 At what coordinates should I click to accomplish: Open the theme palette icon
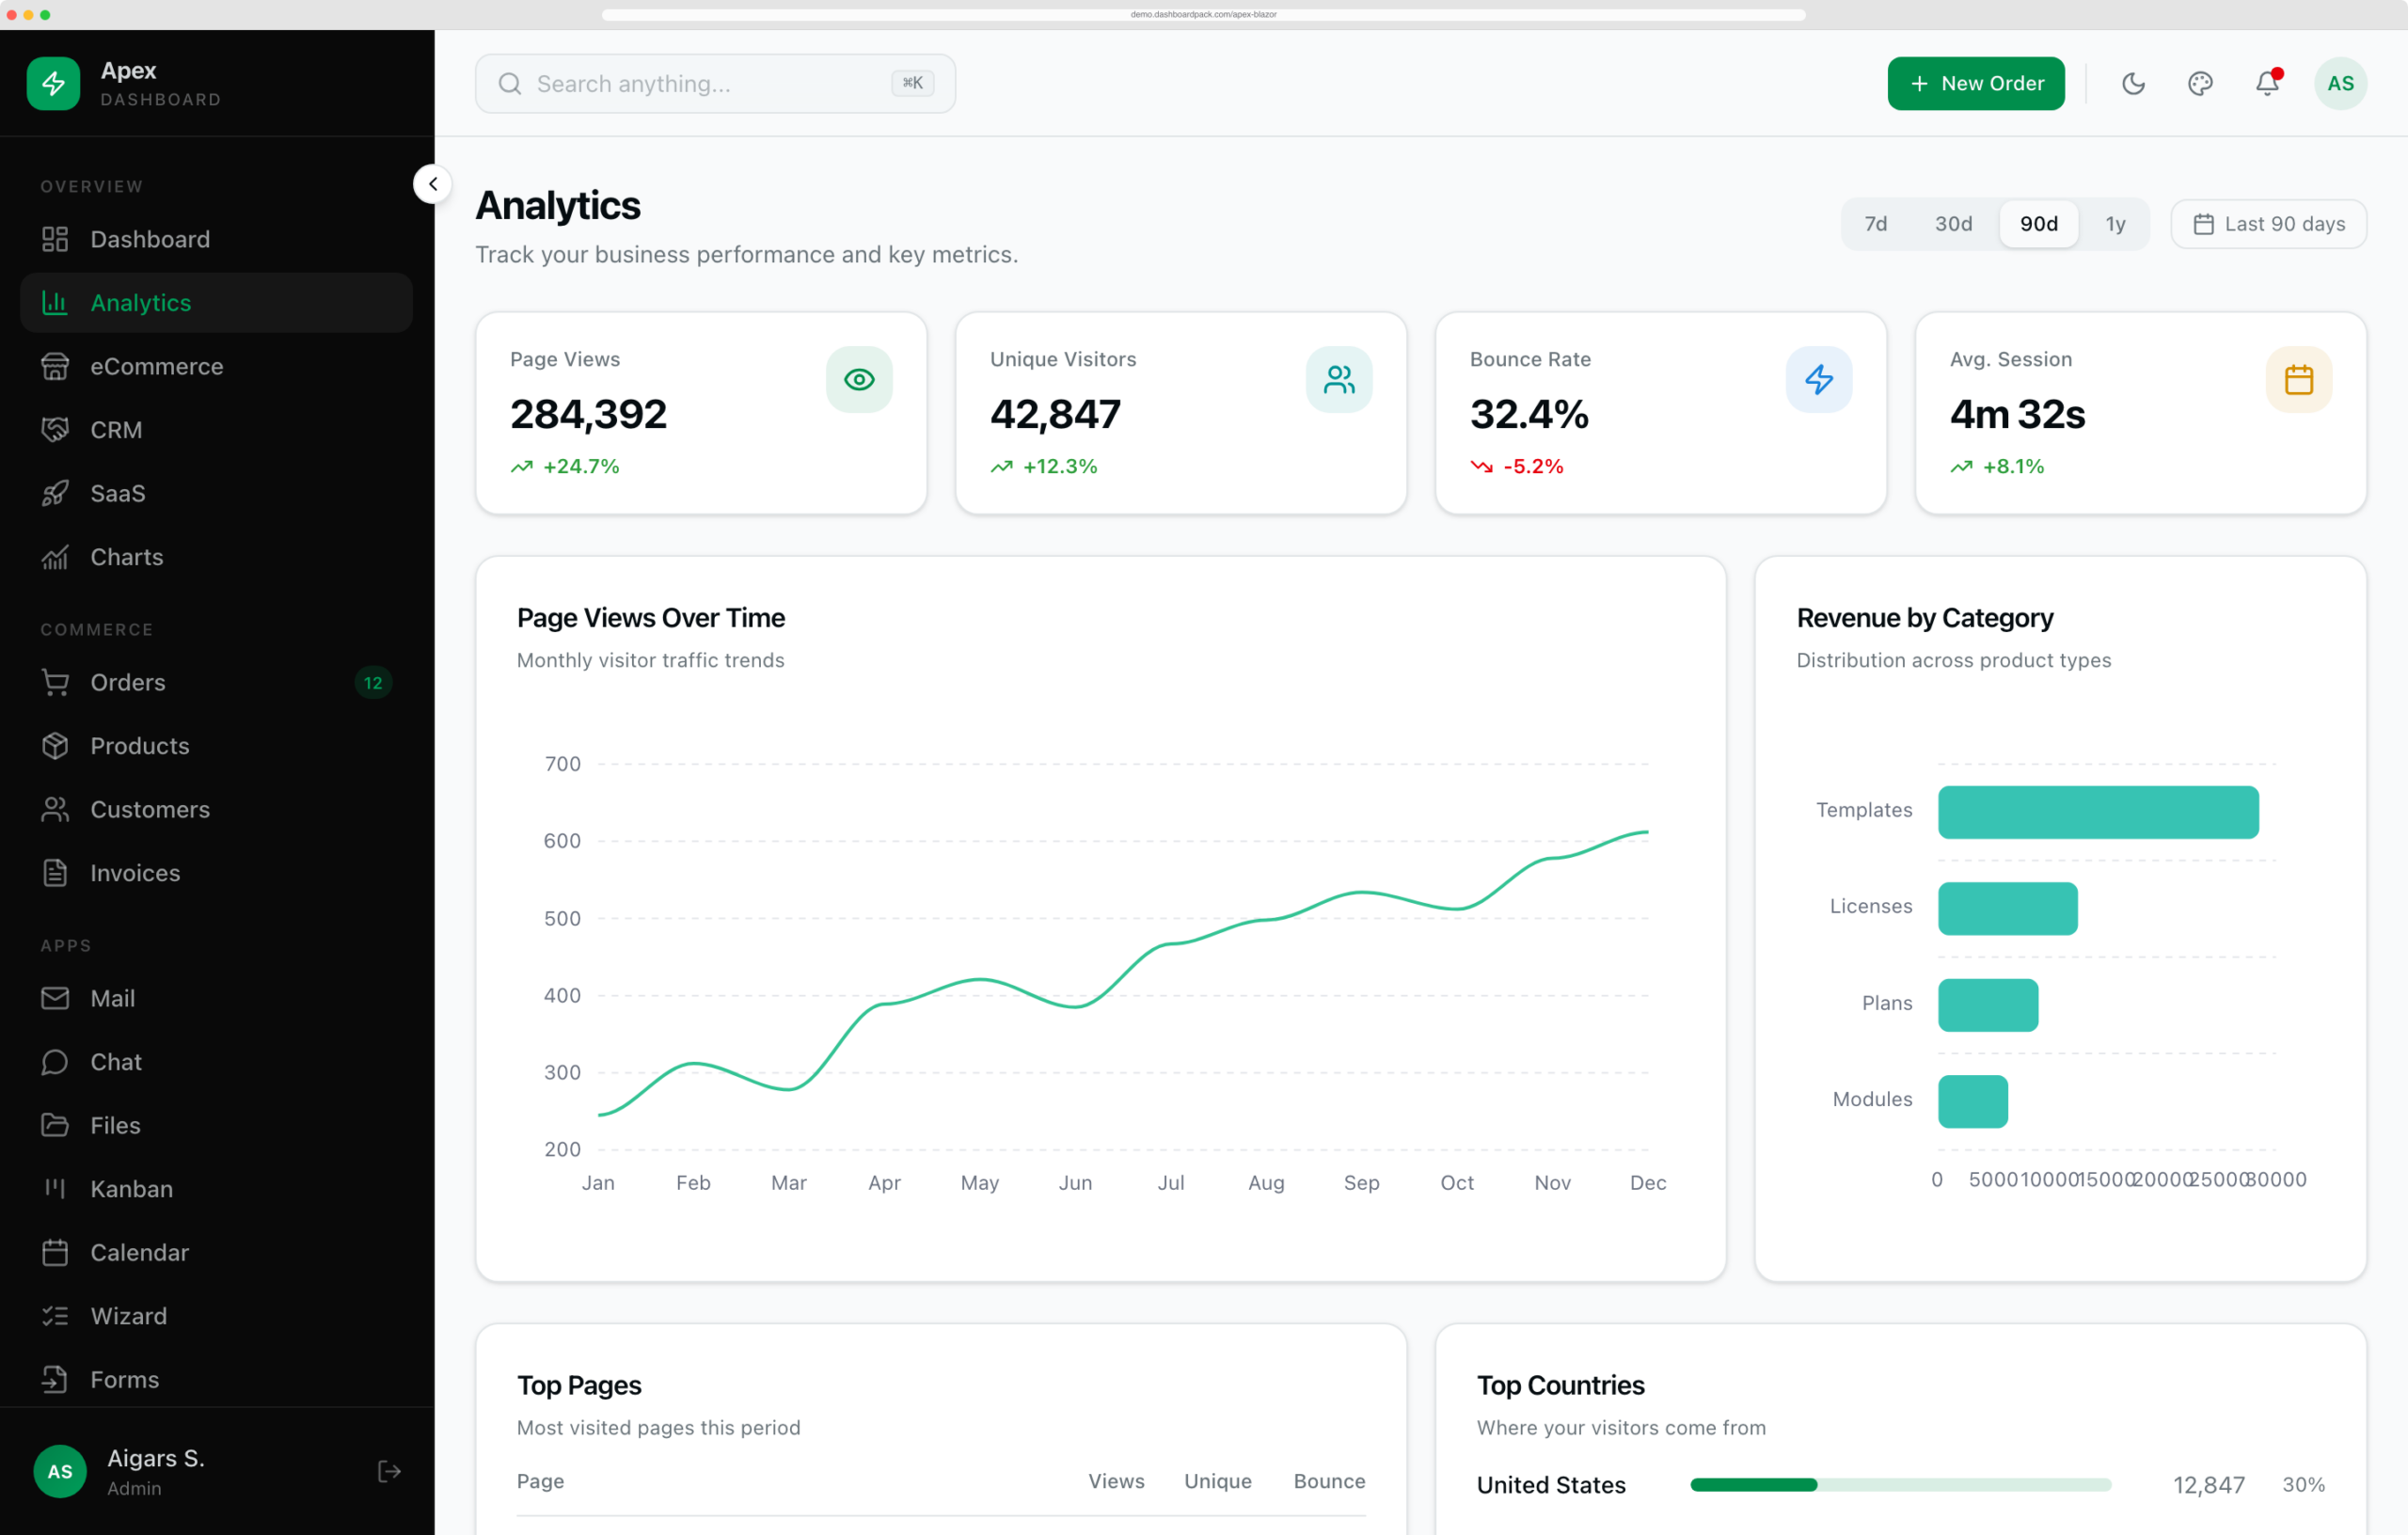[x=2200, y=83]
